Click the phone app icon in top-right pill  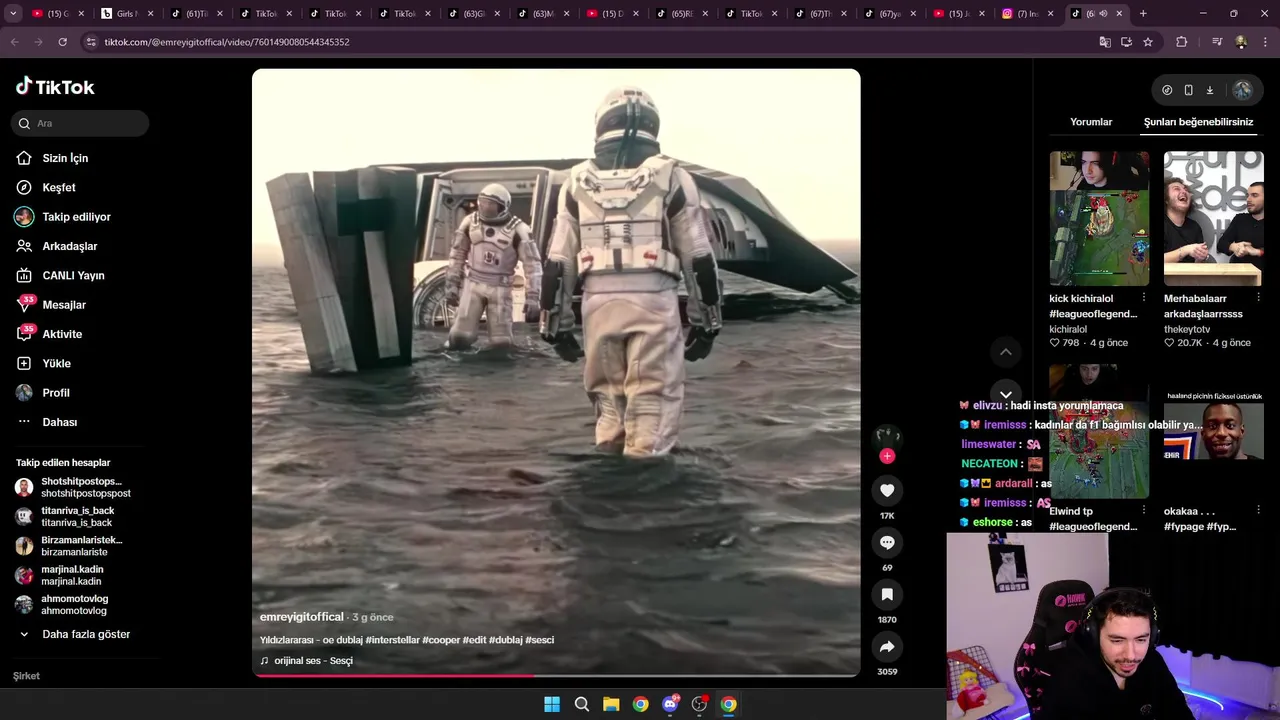(1188, 90)
